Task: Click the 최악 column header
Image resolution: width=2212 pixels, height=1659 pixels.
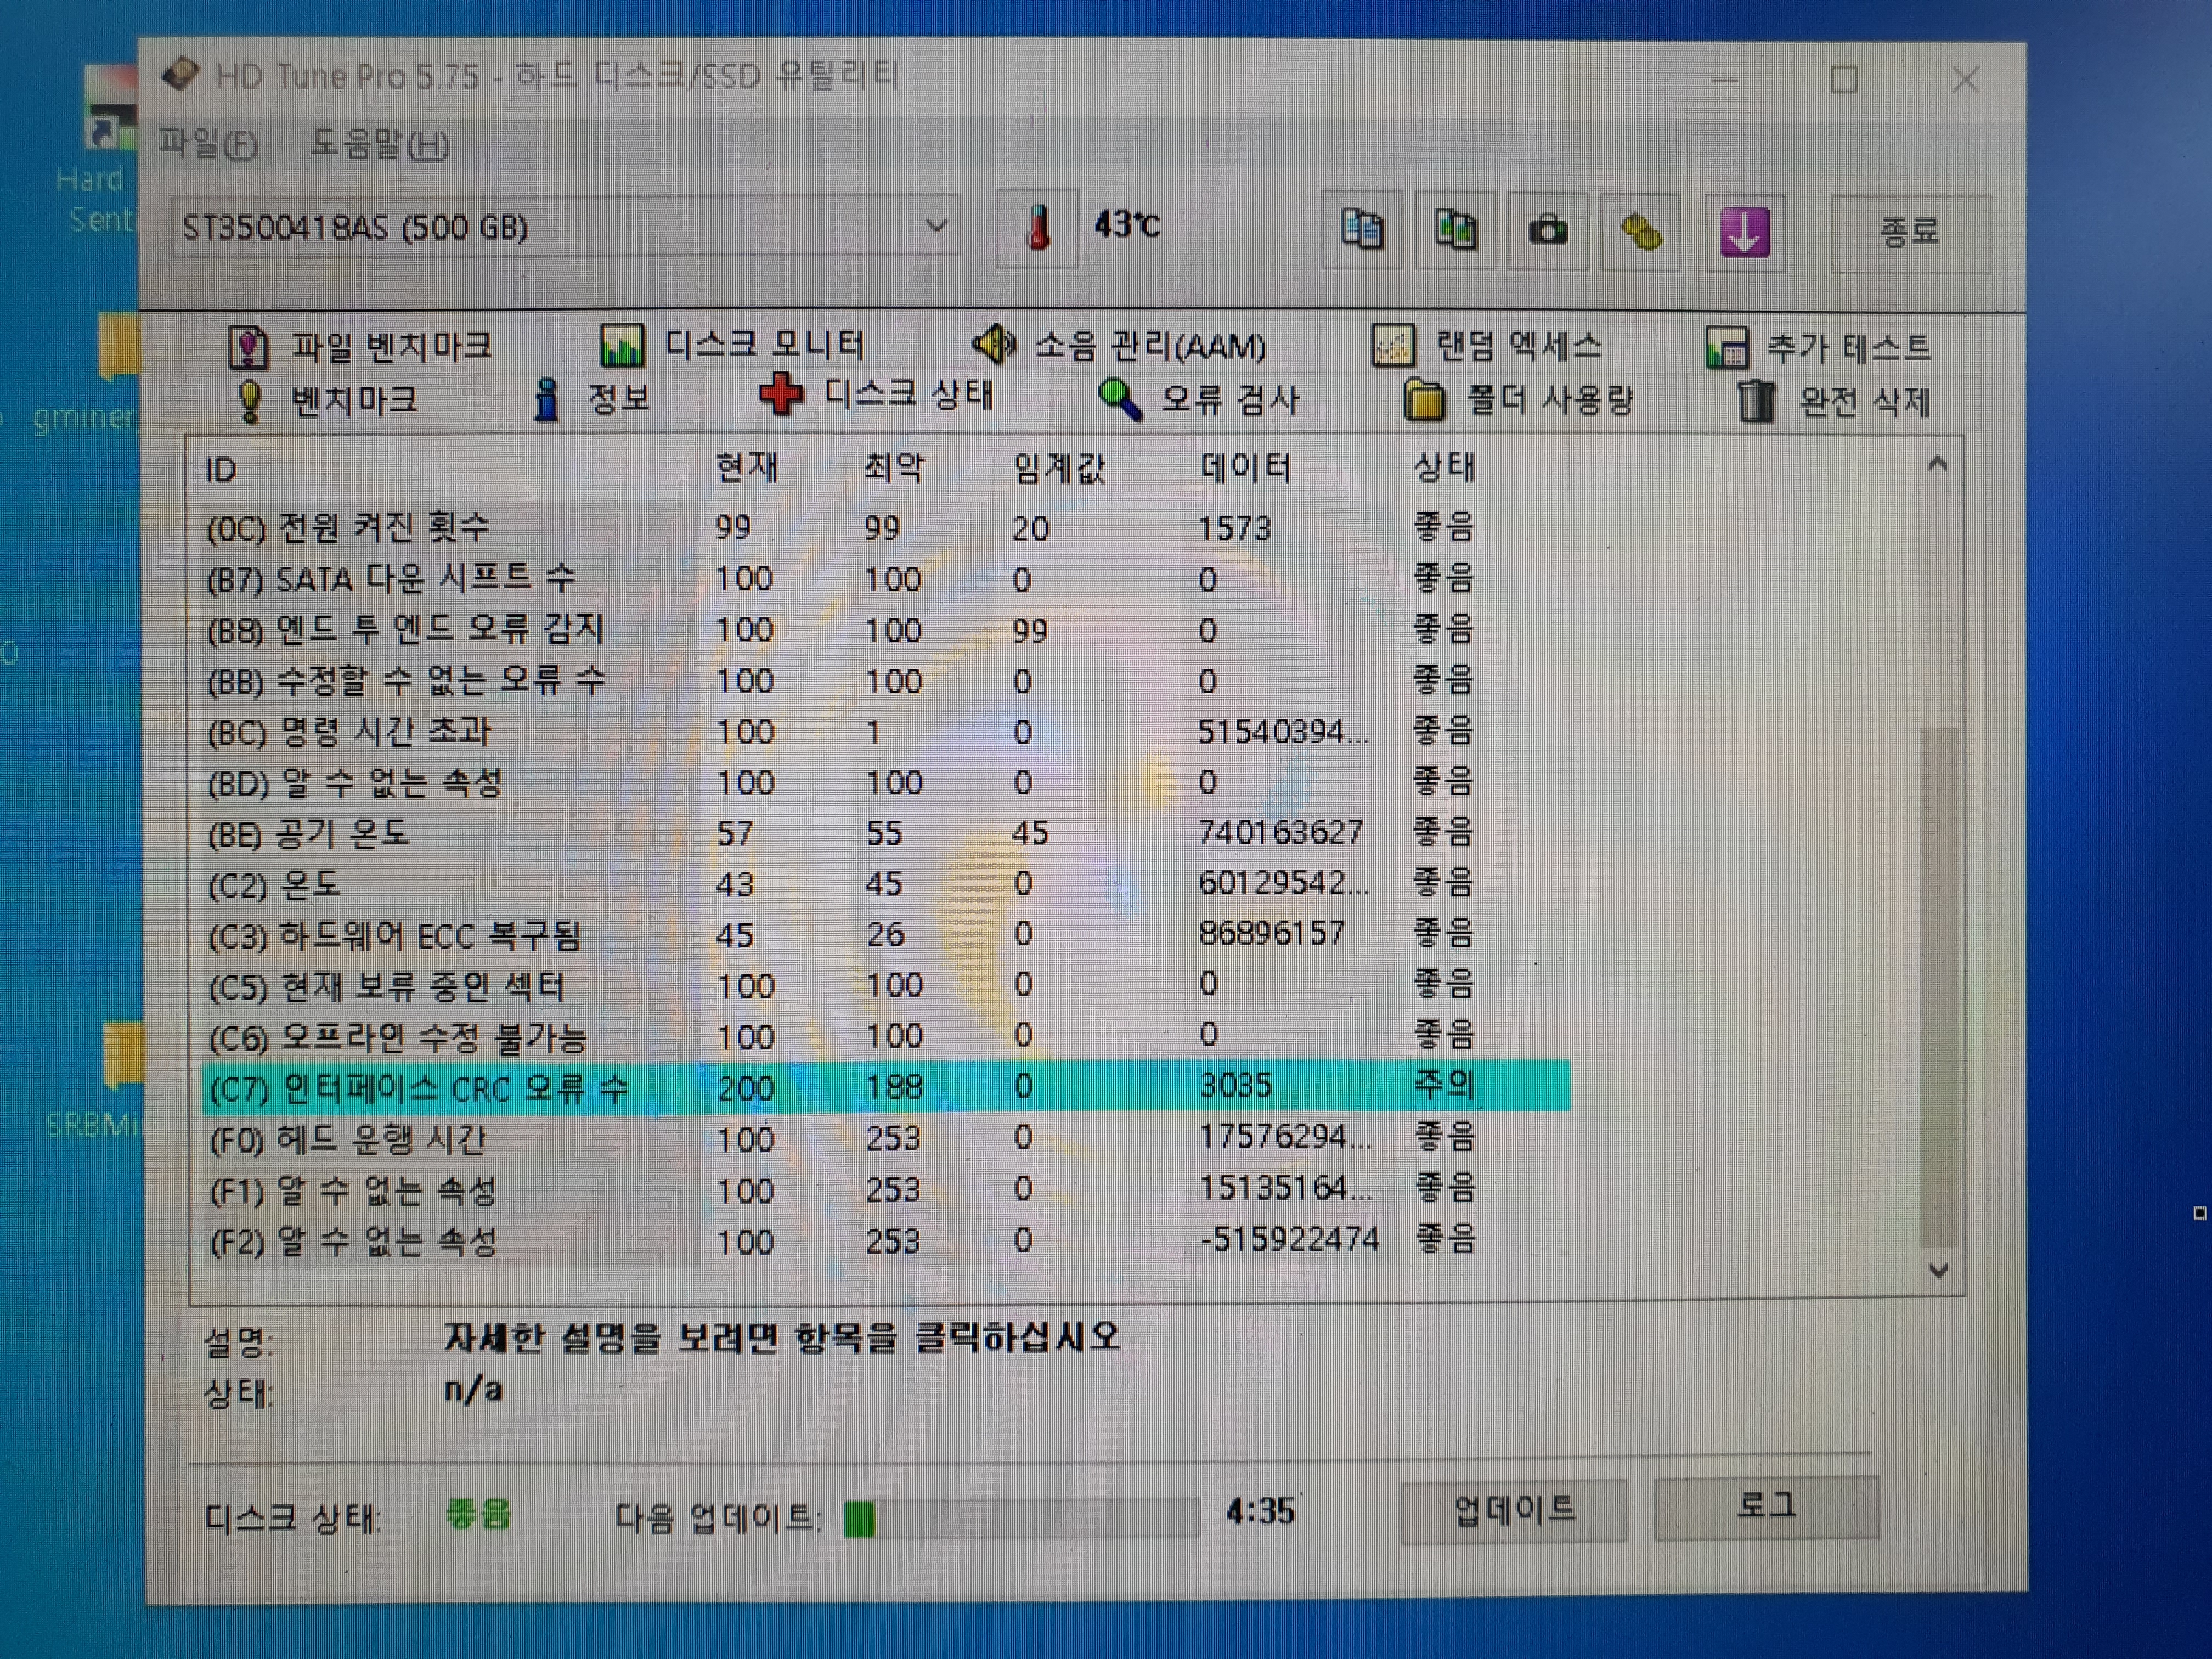Action: coord(894,468)
